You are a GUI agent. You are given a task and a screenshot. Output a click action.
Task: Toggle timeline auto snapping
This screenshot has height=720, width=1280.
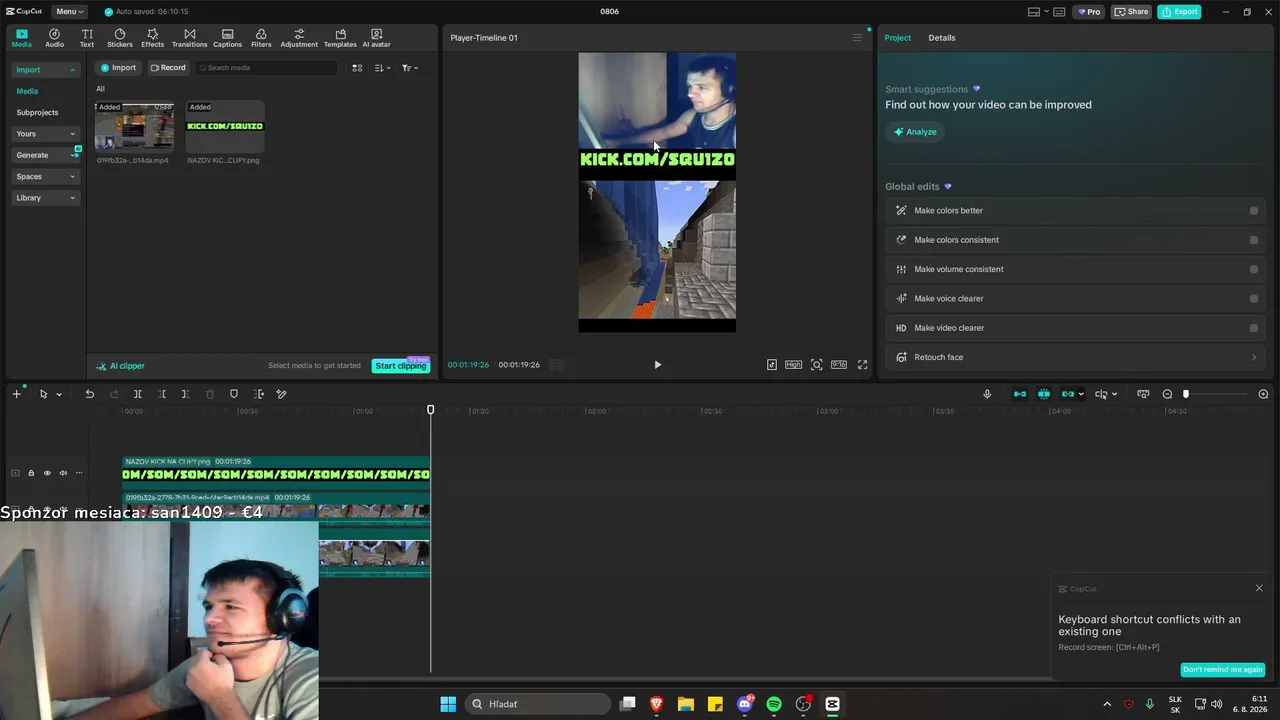click(1044, 394)
